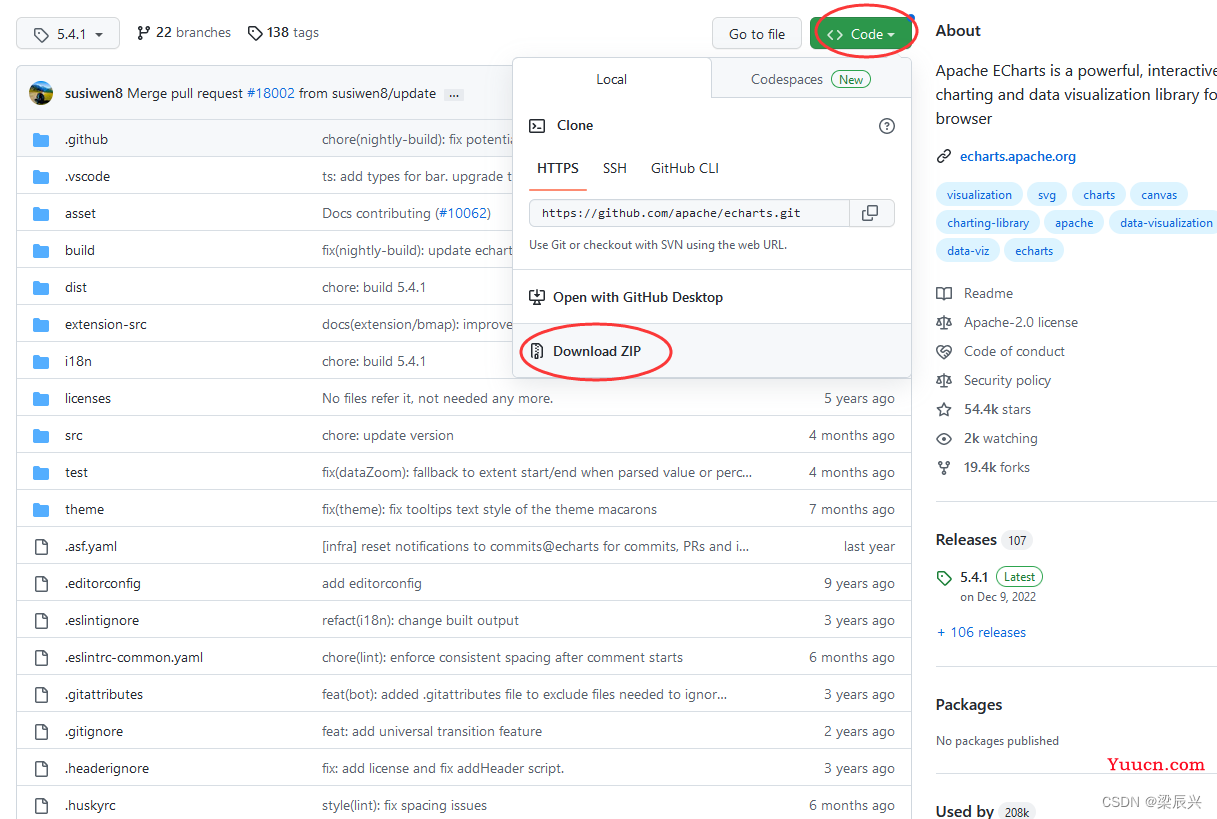Viewport: 1217px width, 819px height.
Task: View the 54.4k stars link
Action: (x=997, y=409)
